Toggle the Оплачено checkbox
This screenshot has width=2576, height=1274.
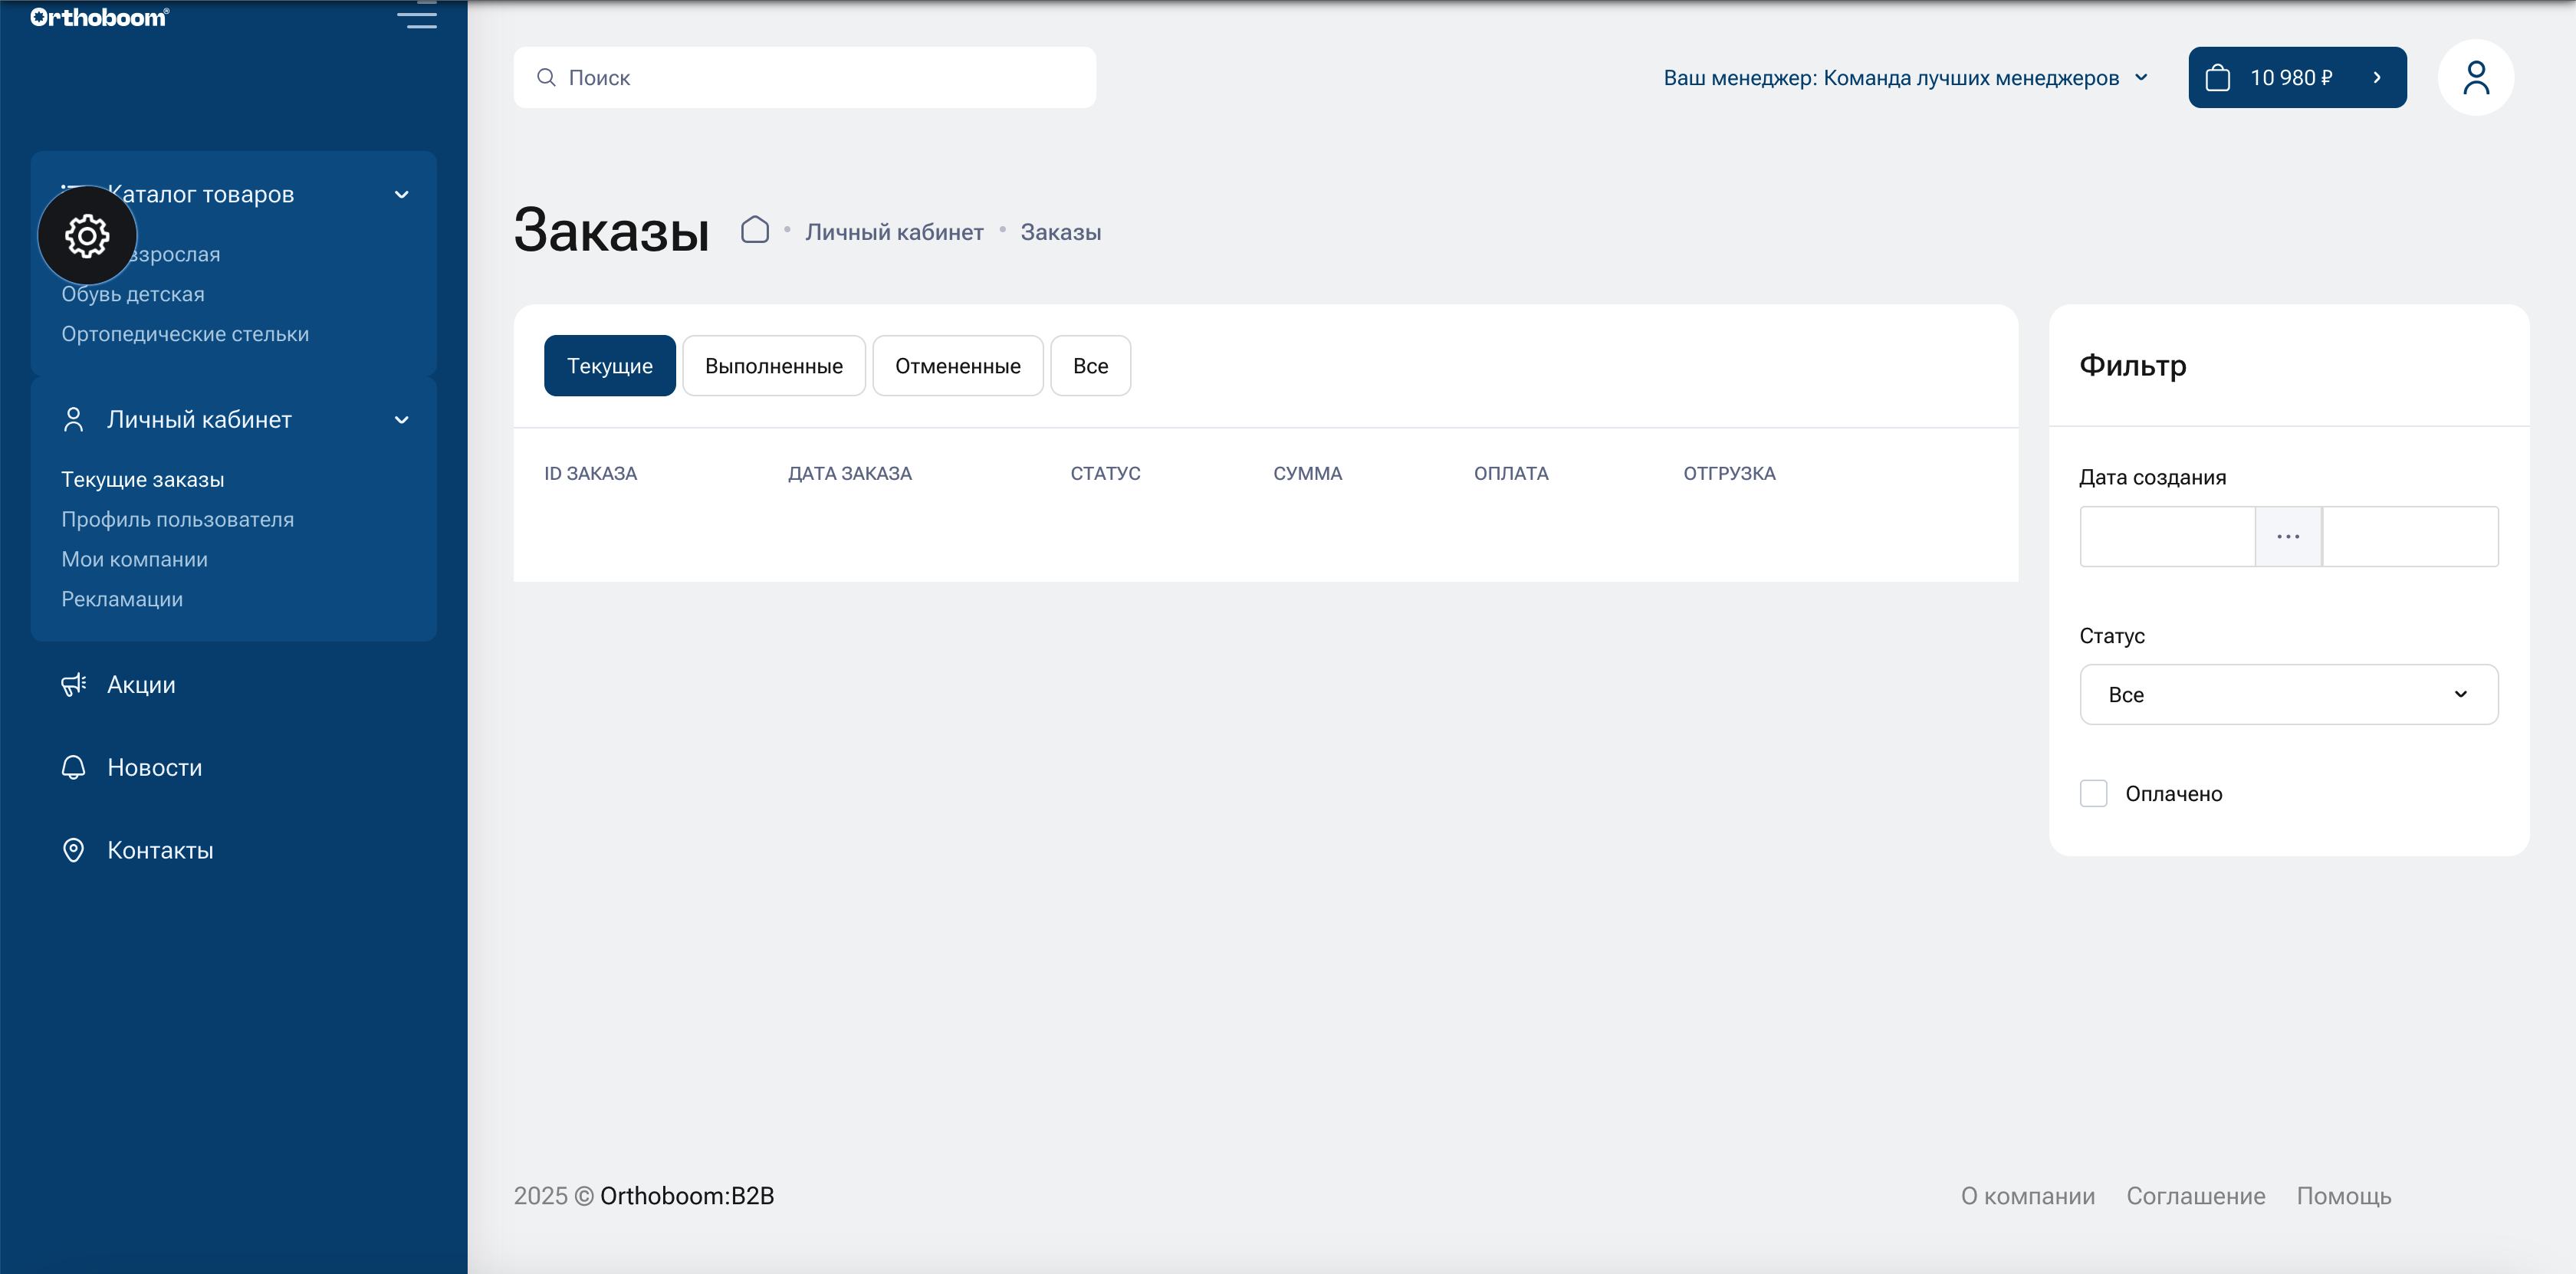tap(2093, 793)
